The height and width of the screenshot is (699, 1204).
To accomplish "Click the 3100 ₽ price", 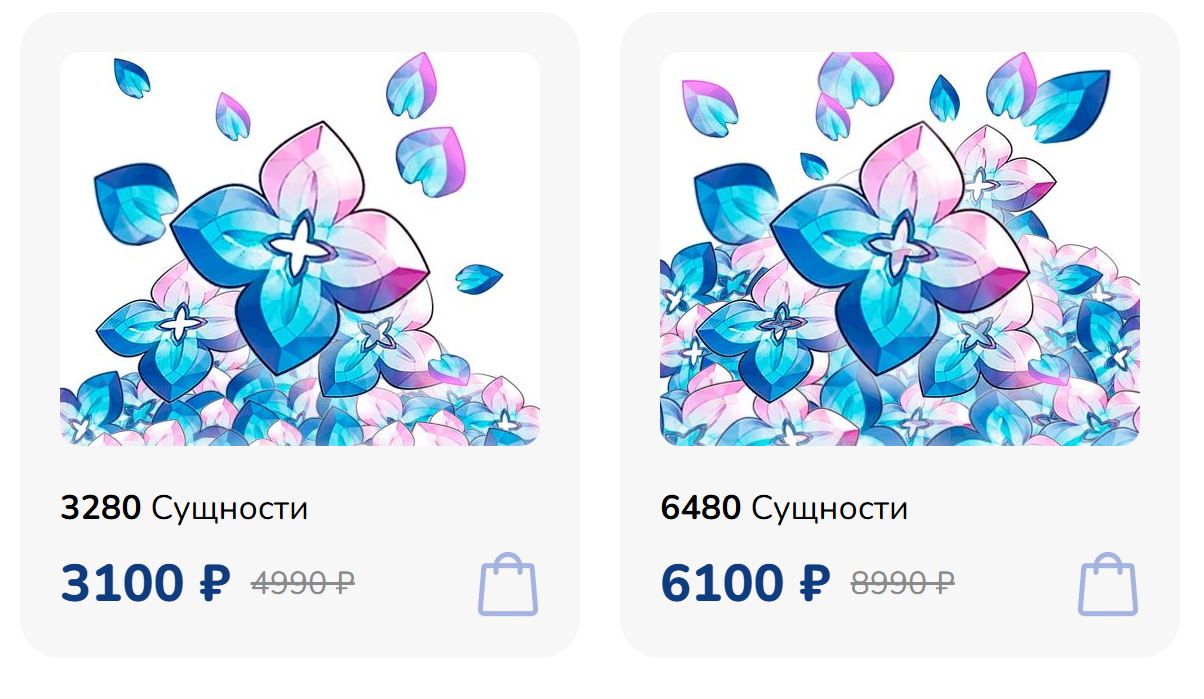I will [x=146, y=583].
